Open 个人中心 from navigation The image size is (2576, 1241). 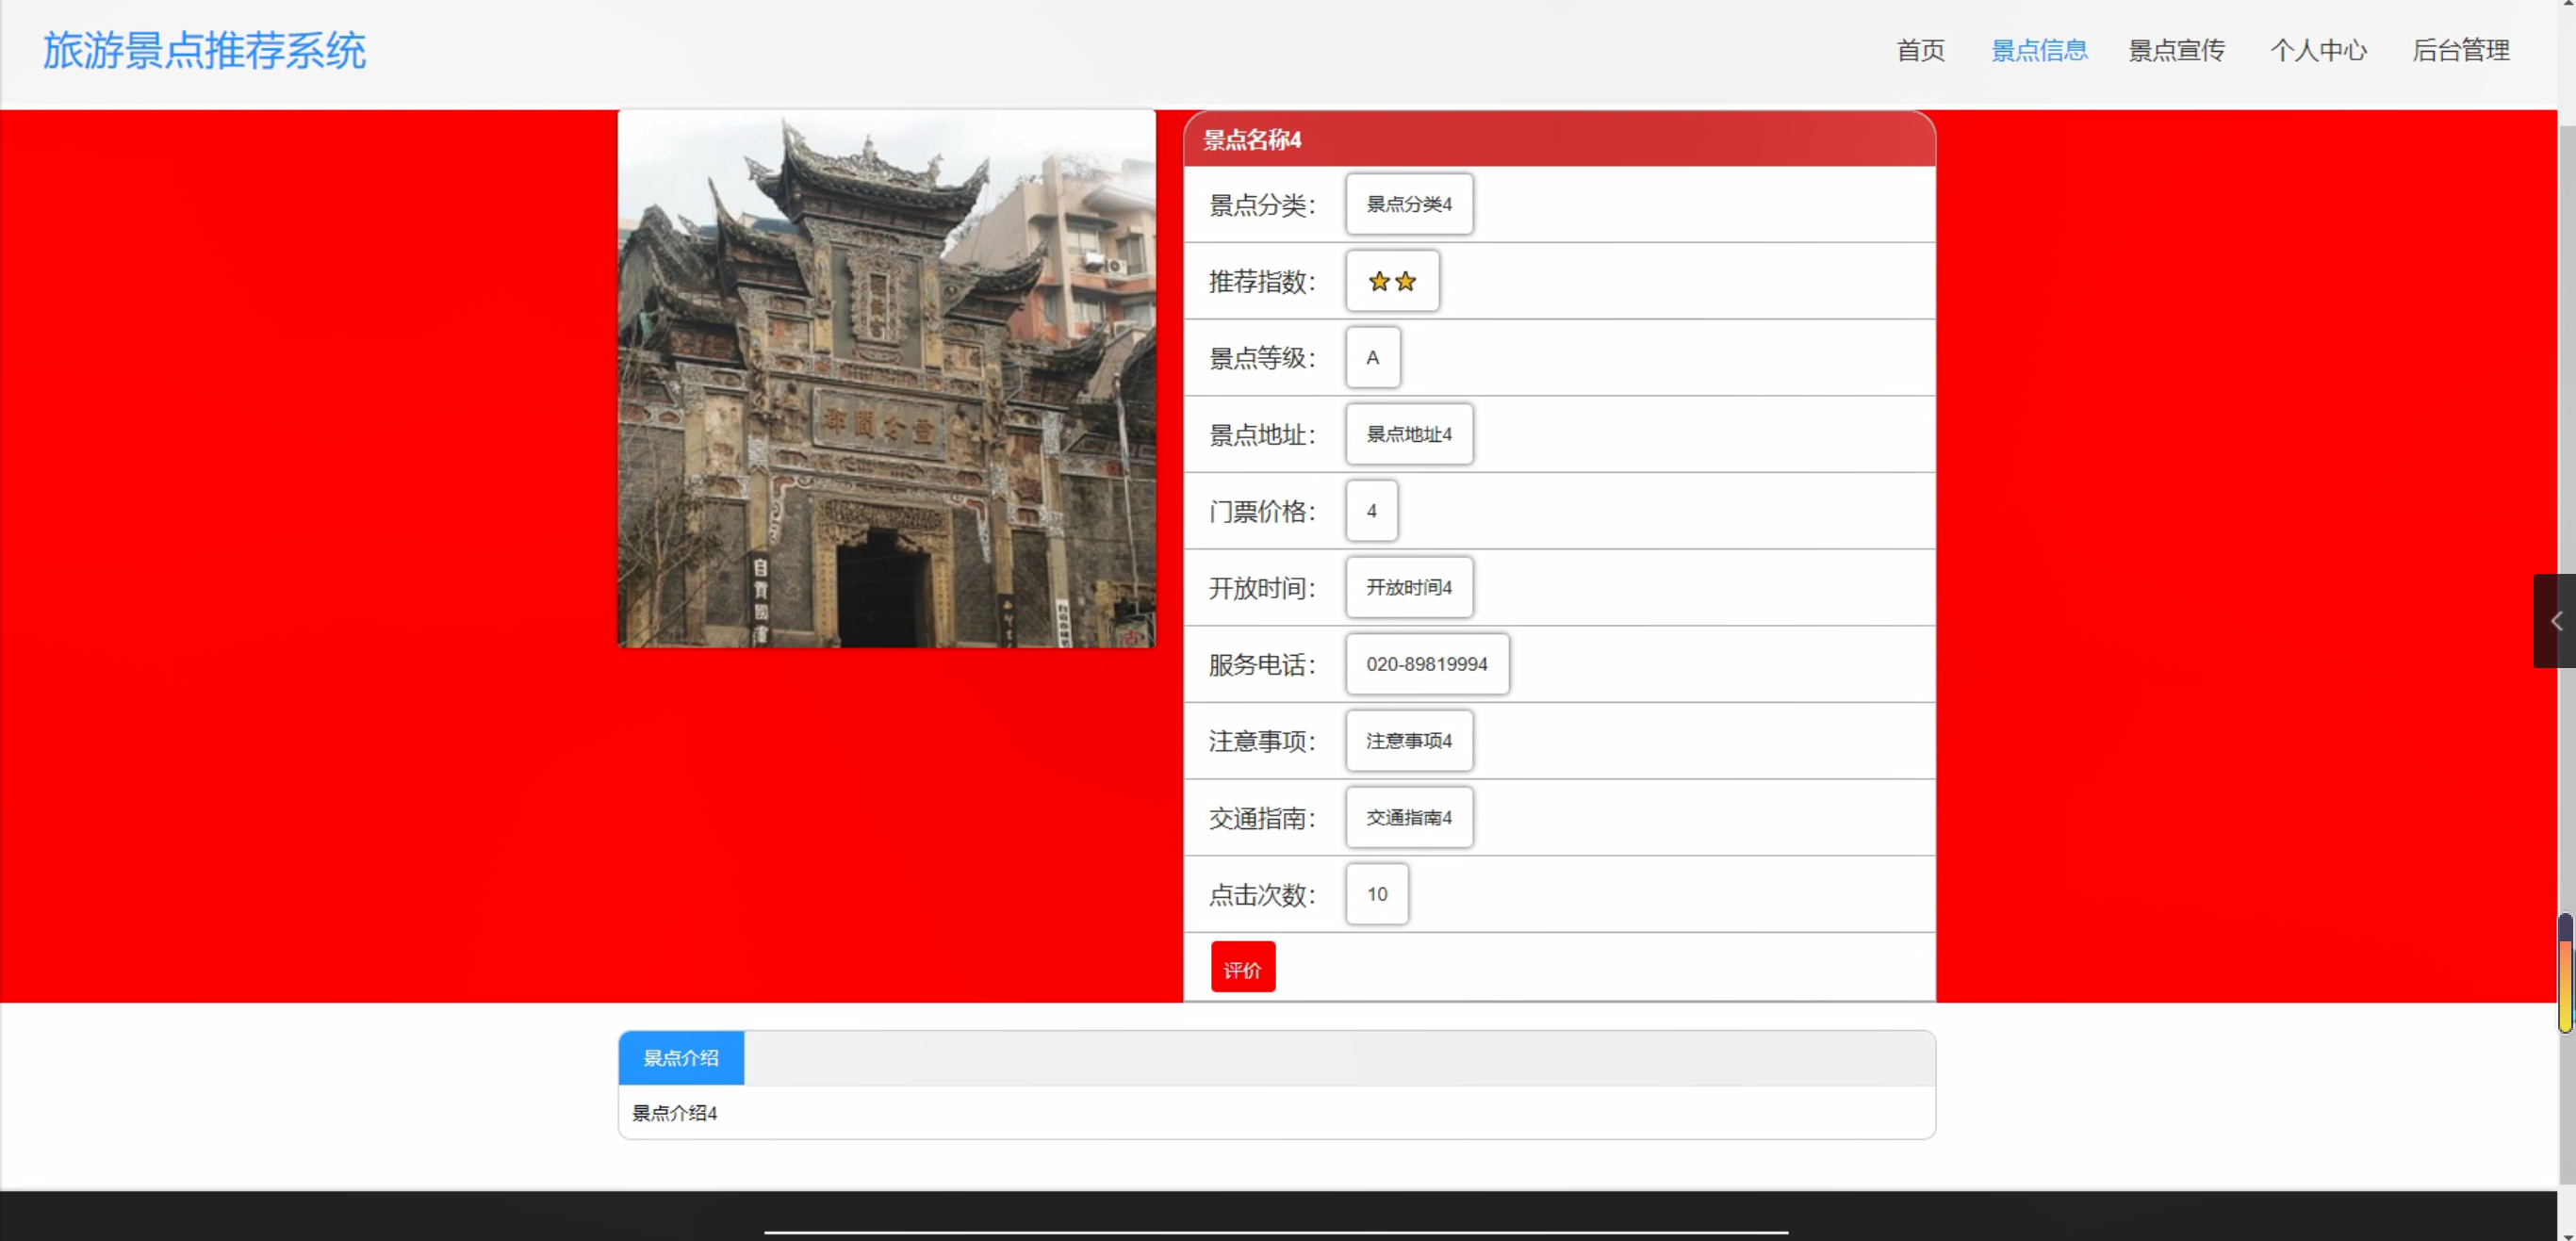pos(2318,50)
